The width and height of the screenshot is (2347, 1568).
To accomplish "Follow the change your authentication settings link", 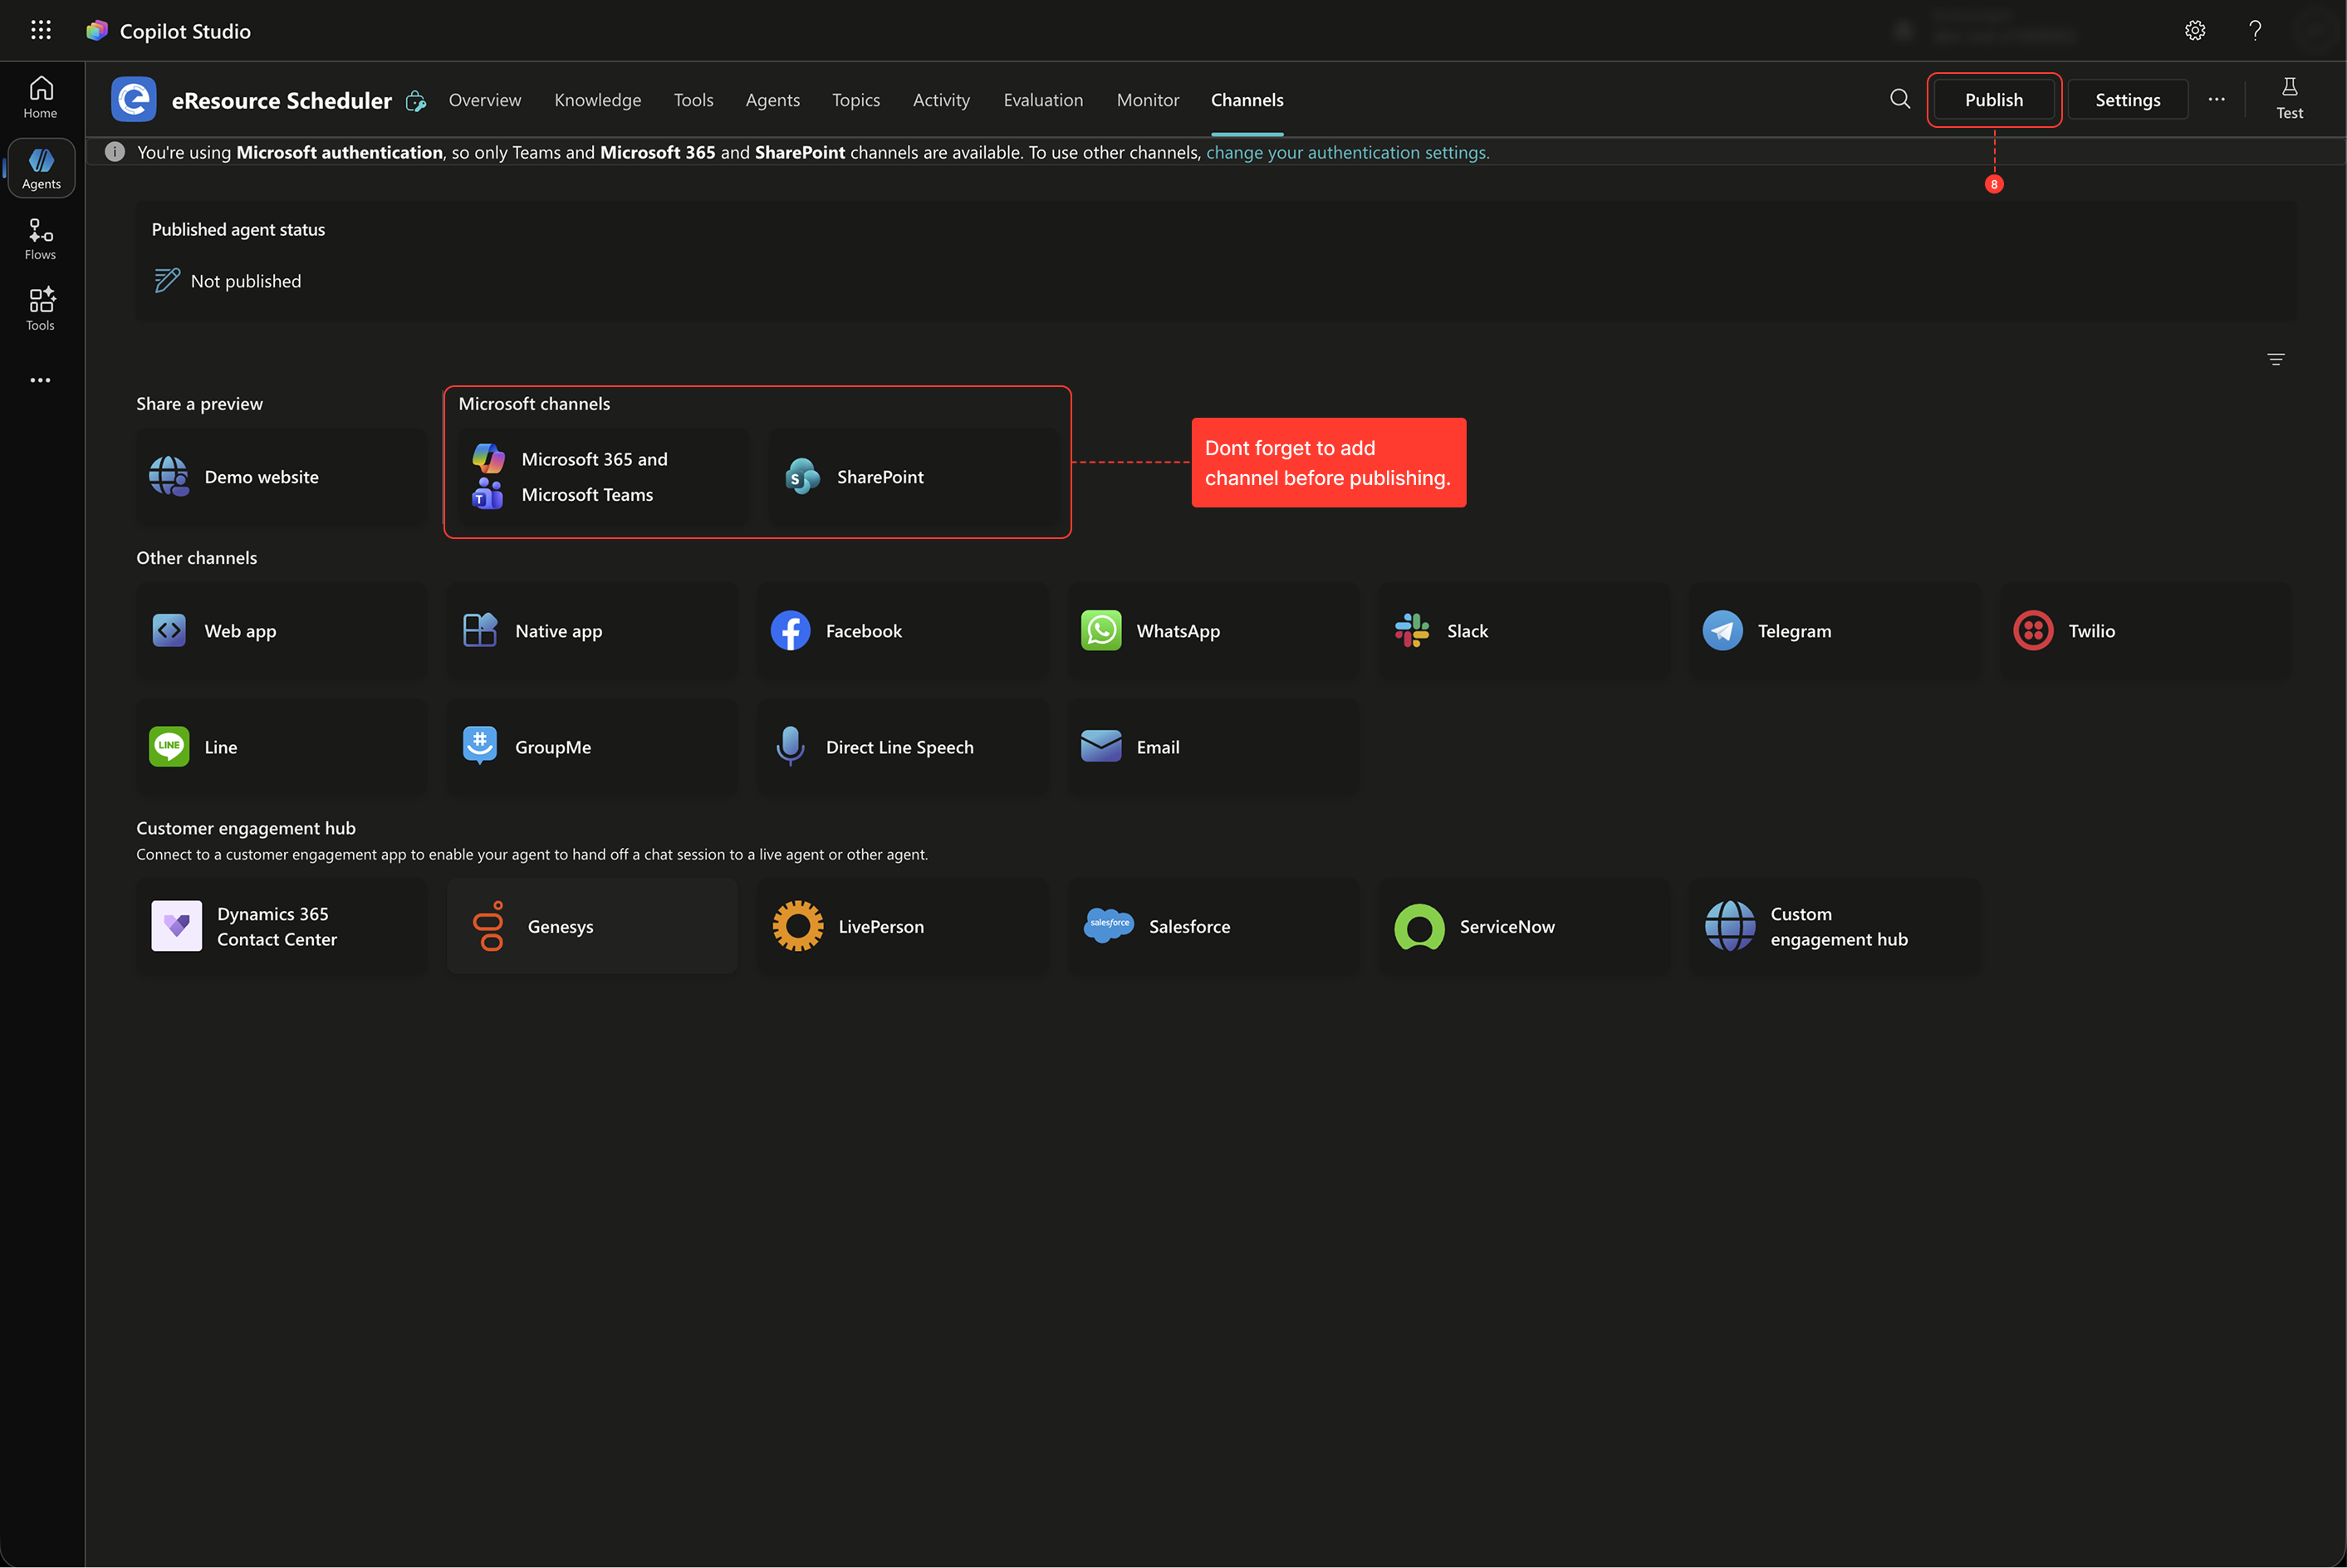I will click(1348, 152).
